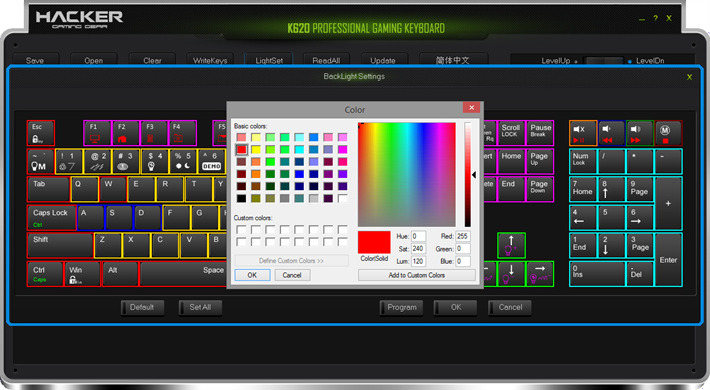
Task: Click the F2 key with home icon
Action: [126, 133]
